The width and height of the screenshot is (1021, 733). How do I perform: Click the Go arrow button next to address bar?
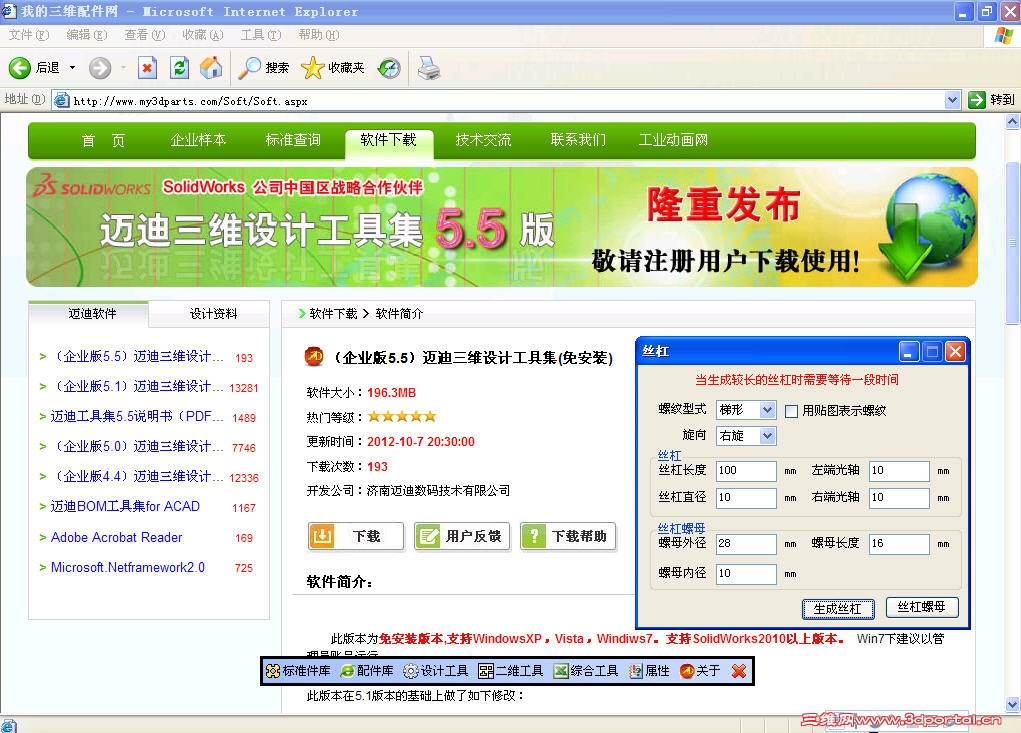(x=977, y=100)
